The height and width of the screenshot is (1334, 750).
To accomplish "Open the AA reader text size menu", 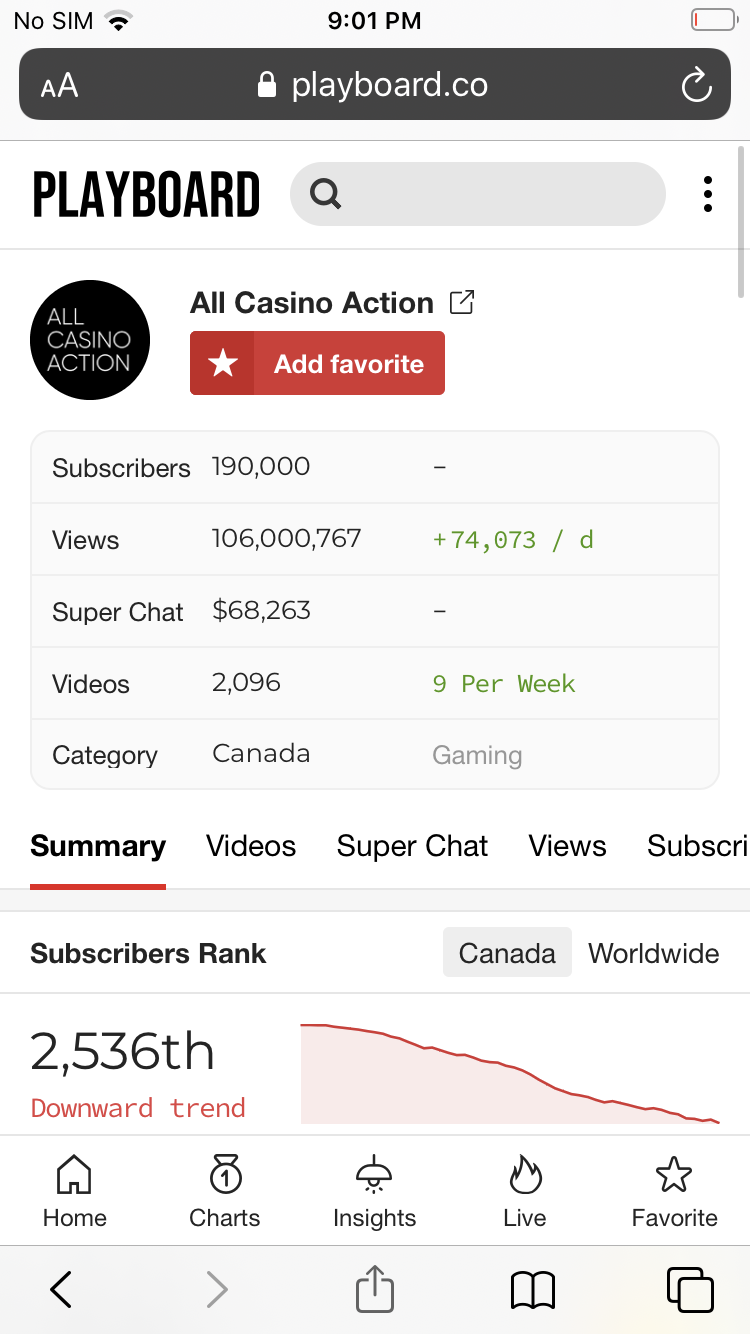I will [59, 86].
